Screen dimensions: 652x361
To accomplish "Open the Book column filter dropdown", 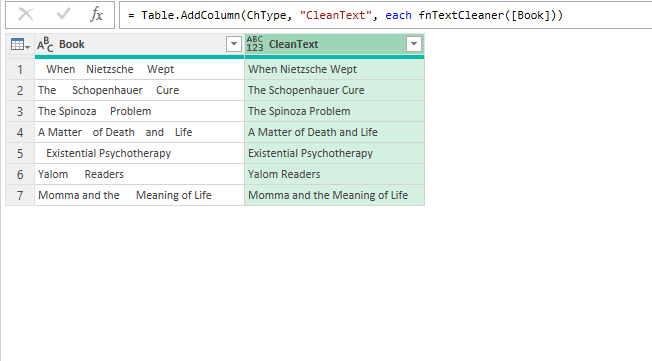I will pyautogui.click(x=234, y=44).
